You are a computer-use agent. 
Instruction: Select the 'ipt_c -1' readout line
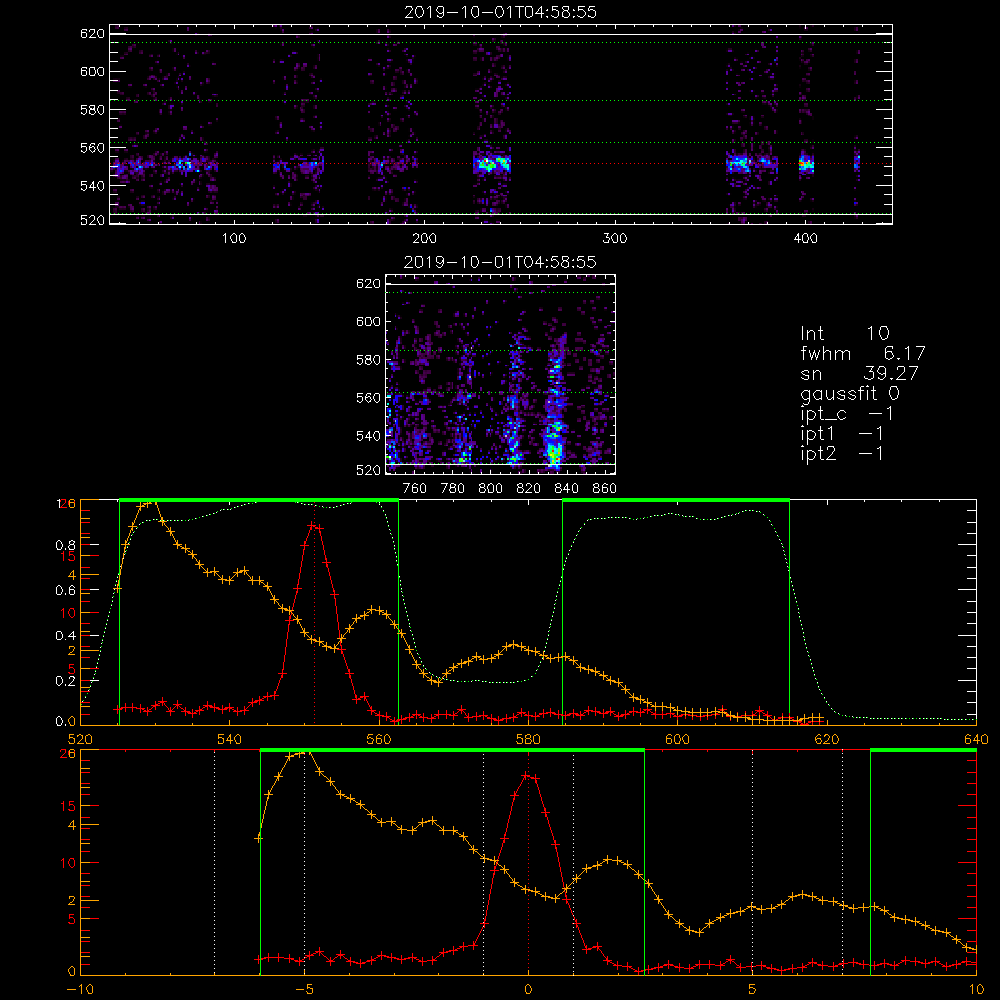847,414
